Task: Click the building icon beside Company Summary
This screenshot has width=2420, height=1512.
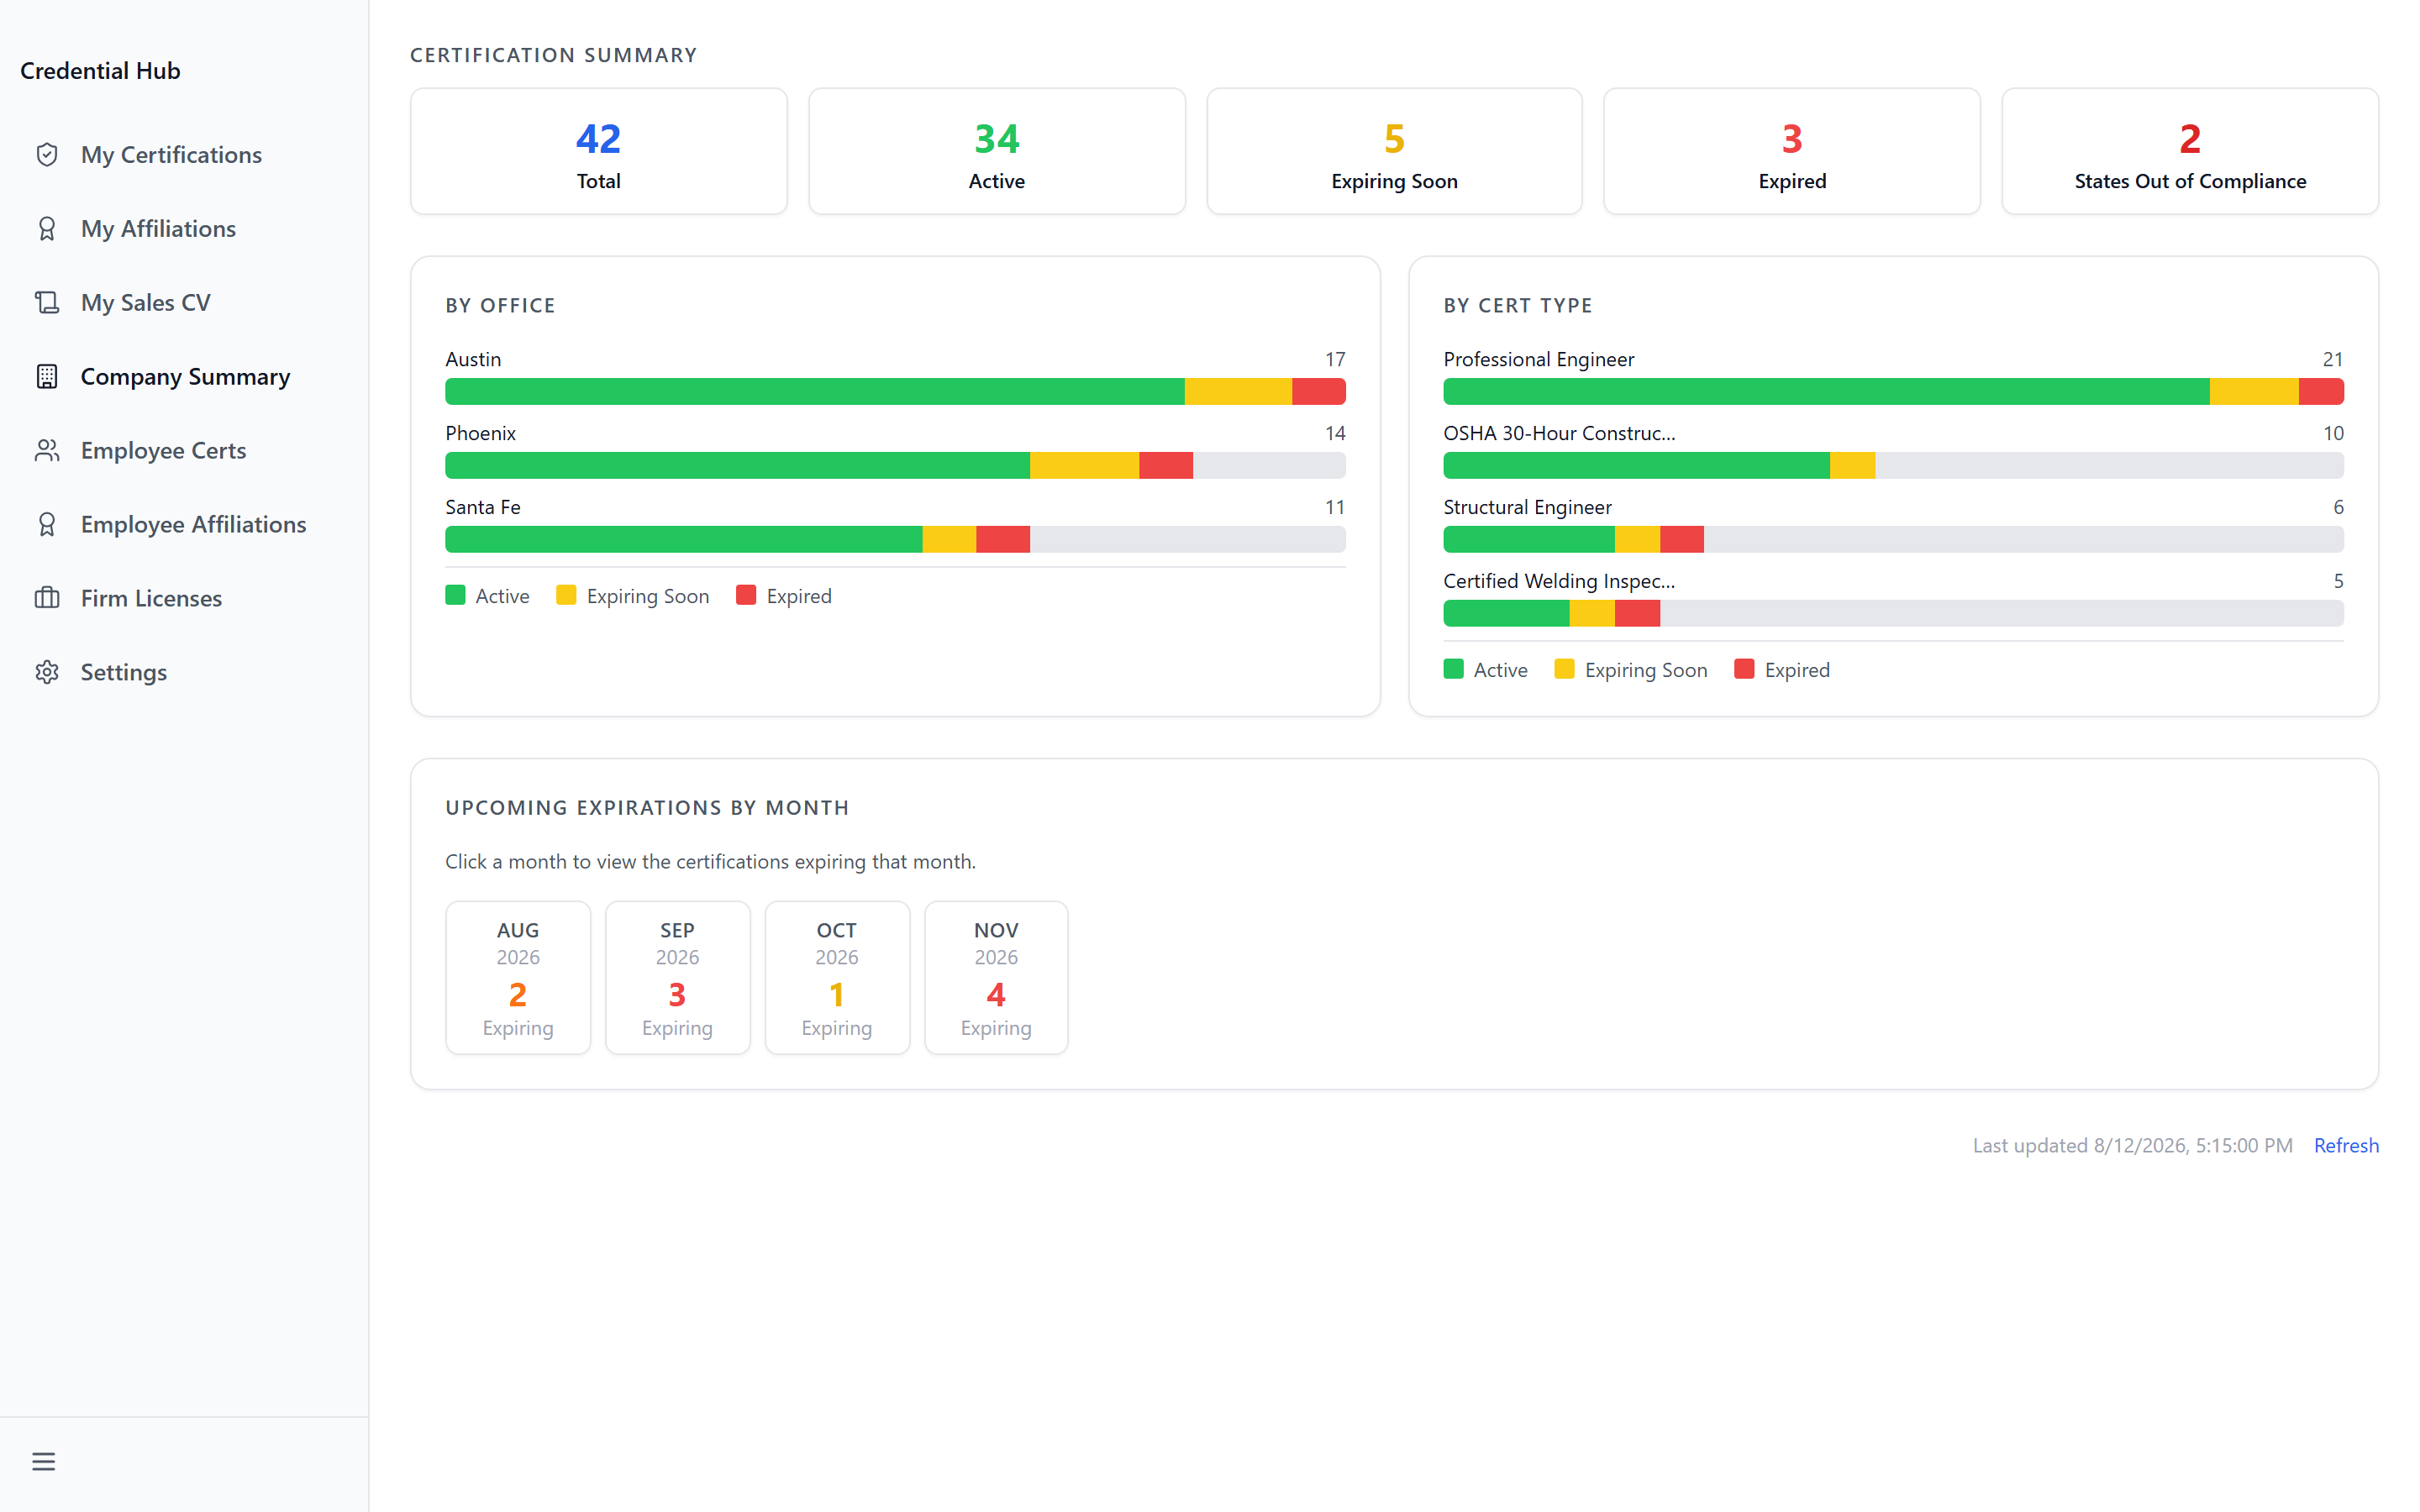Action: tap(47, 376)
